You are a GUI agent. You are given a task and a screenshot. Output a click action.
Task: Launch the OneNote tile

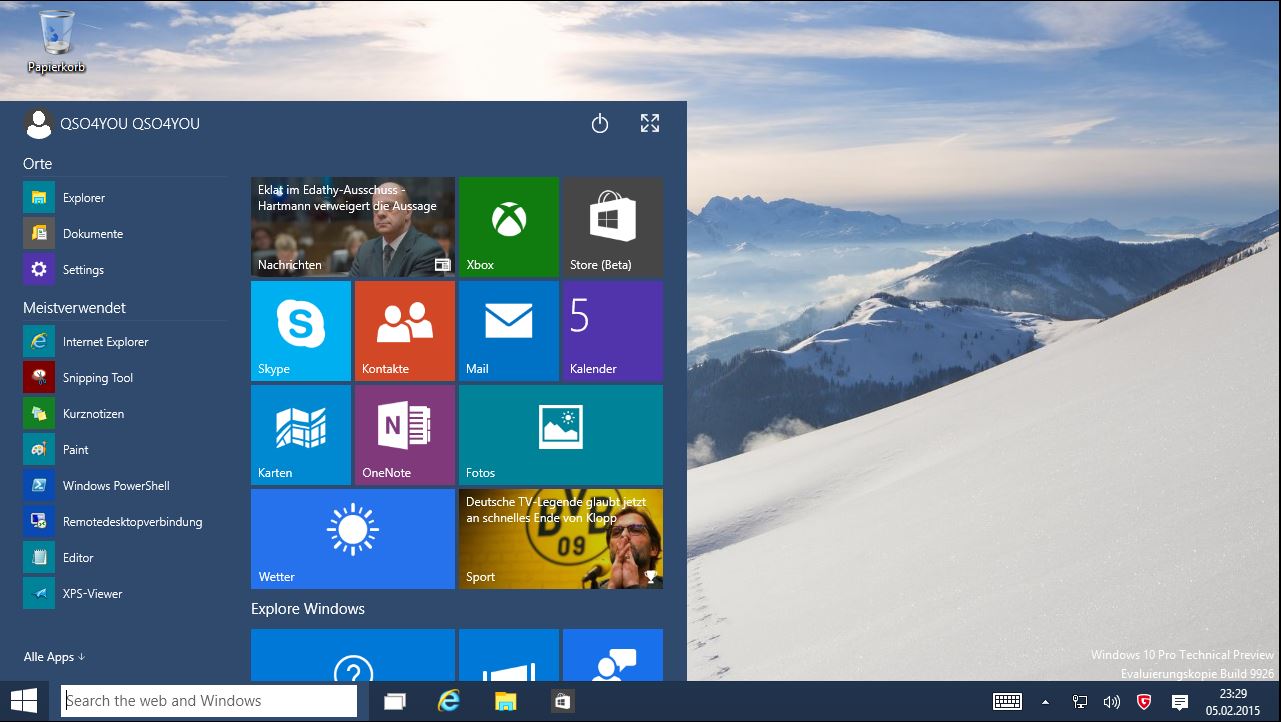[405, 435]
